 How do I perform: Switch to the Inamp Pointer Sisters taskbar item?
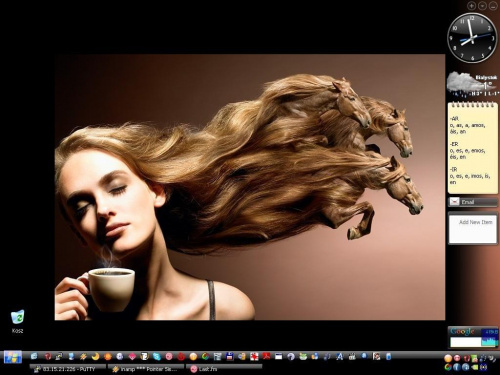point(146,369)
